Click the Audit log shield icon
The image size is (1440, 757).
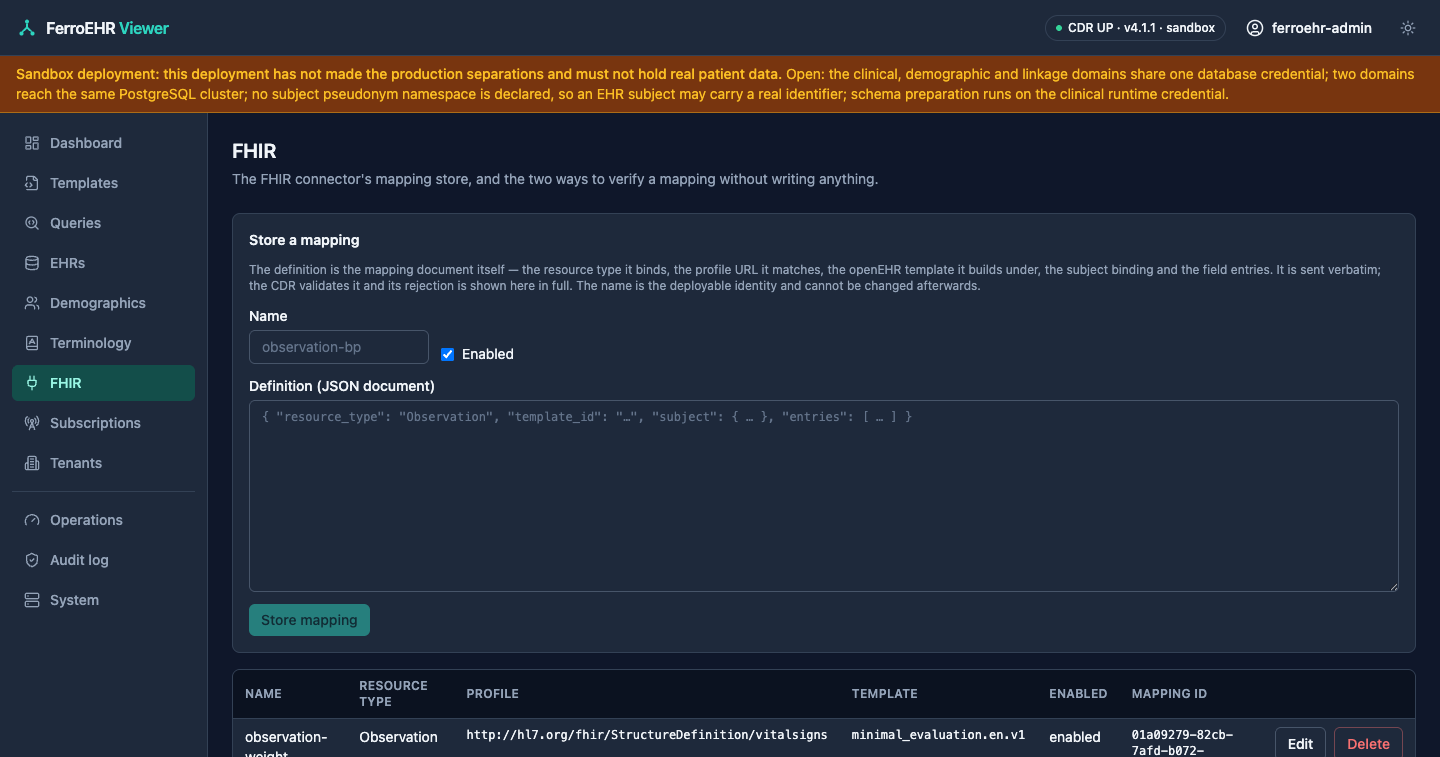[x=32, y=560]
